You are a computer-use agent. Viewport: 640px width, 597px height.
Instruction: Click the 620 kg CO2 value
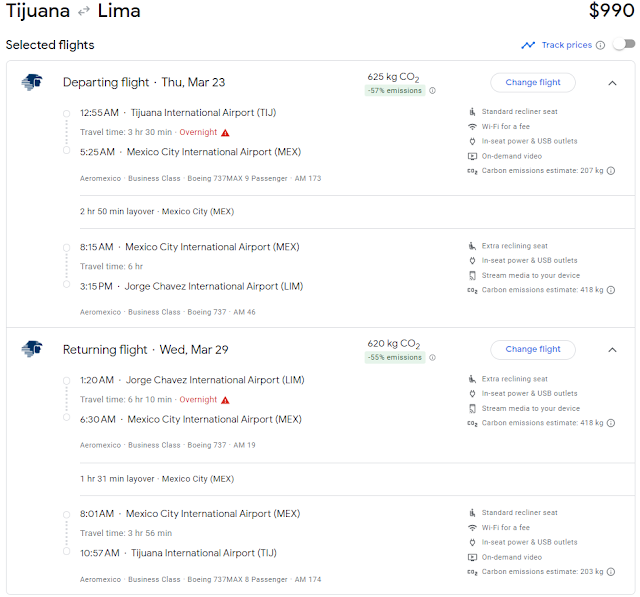coord(393,344)
